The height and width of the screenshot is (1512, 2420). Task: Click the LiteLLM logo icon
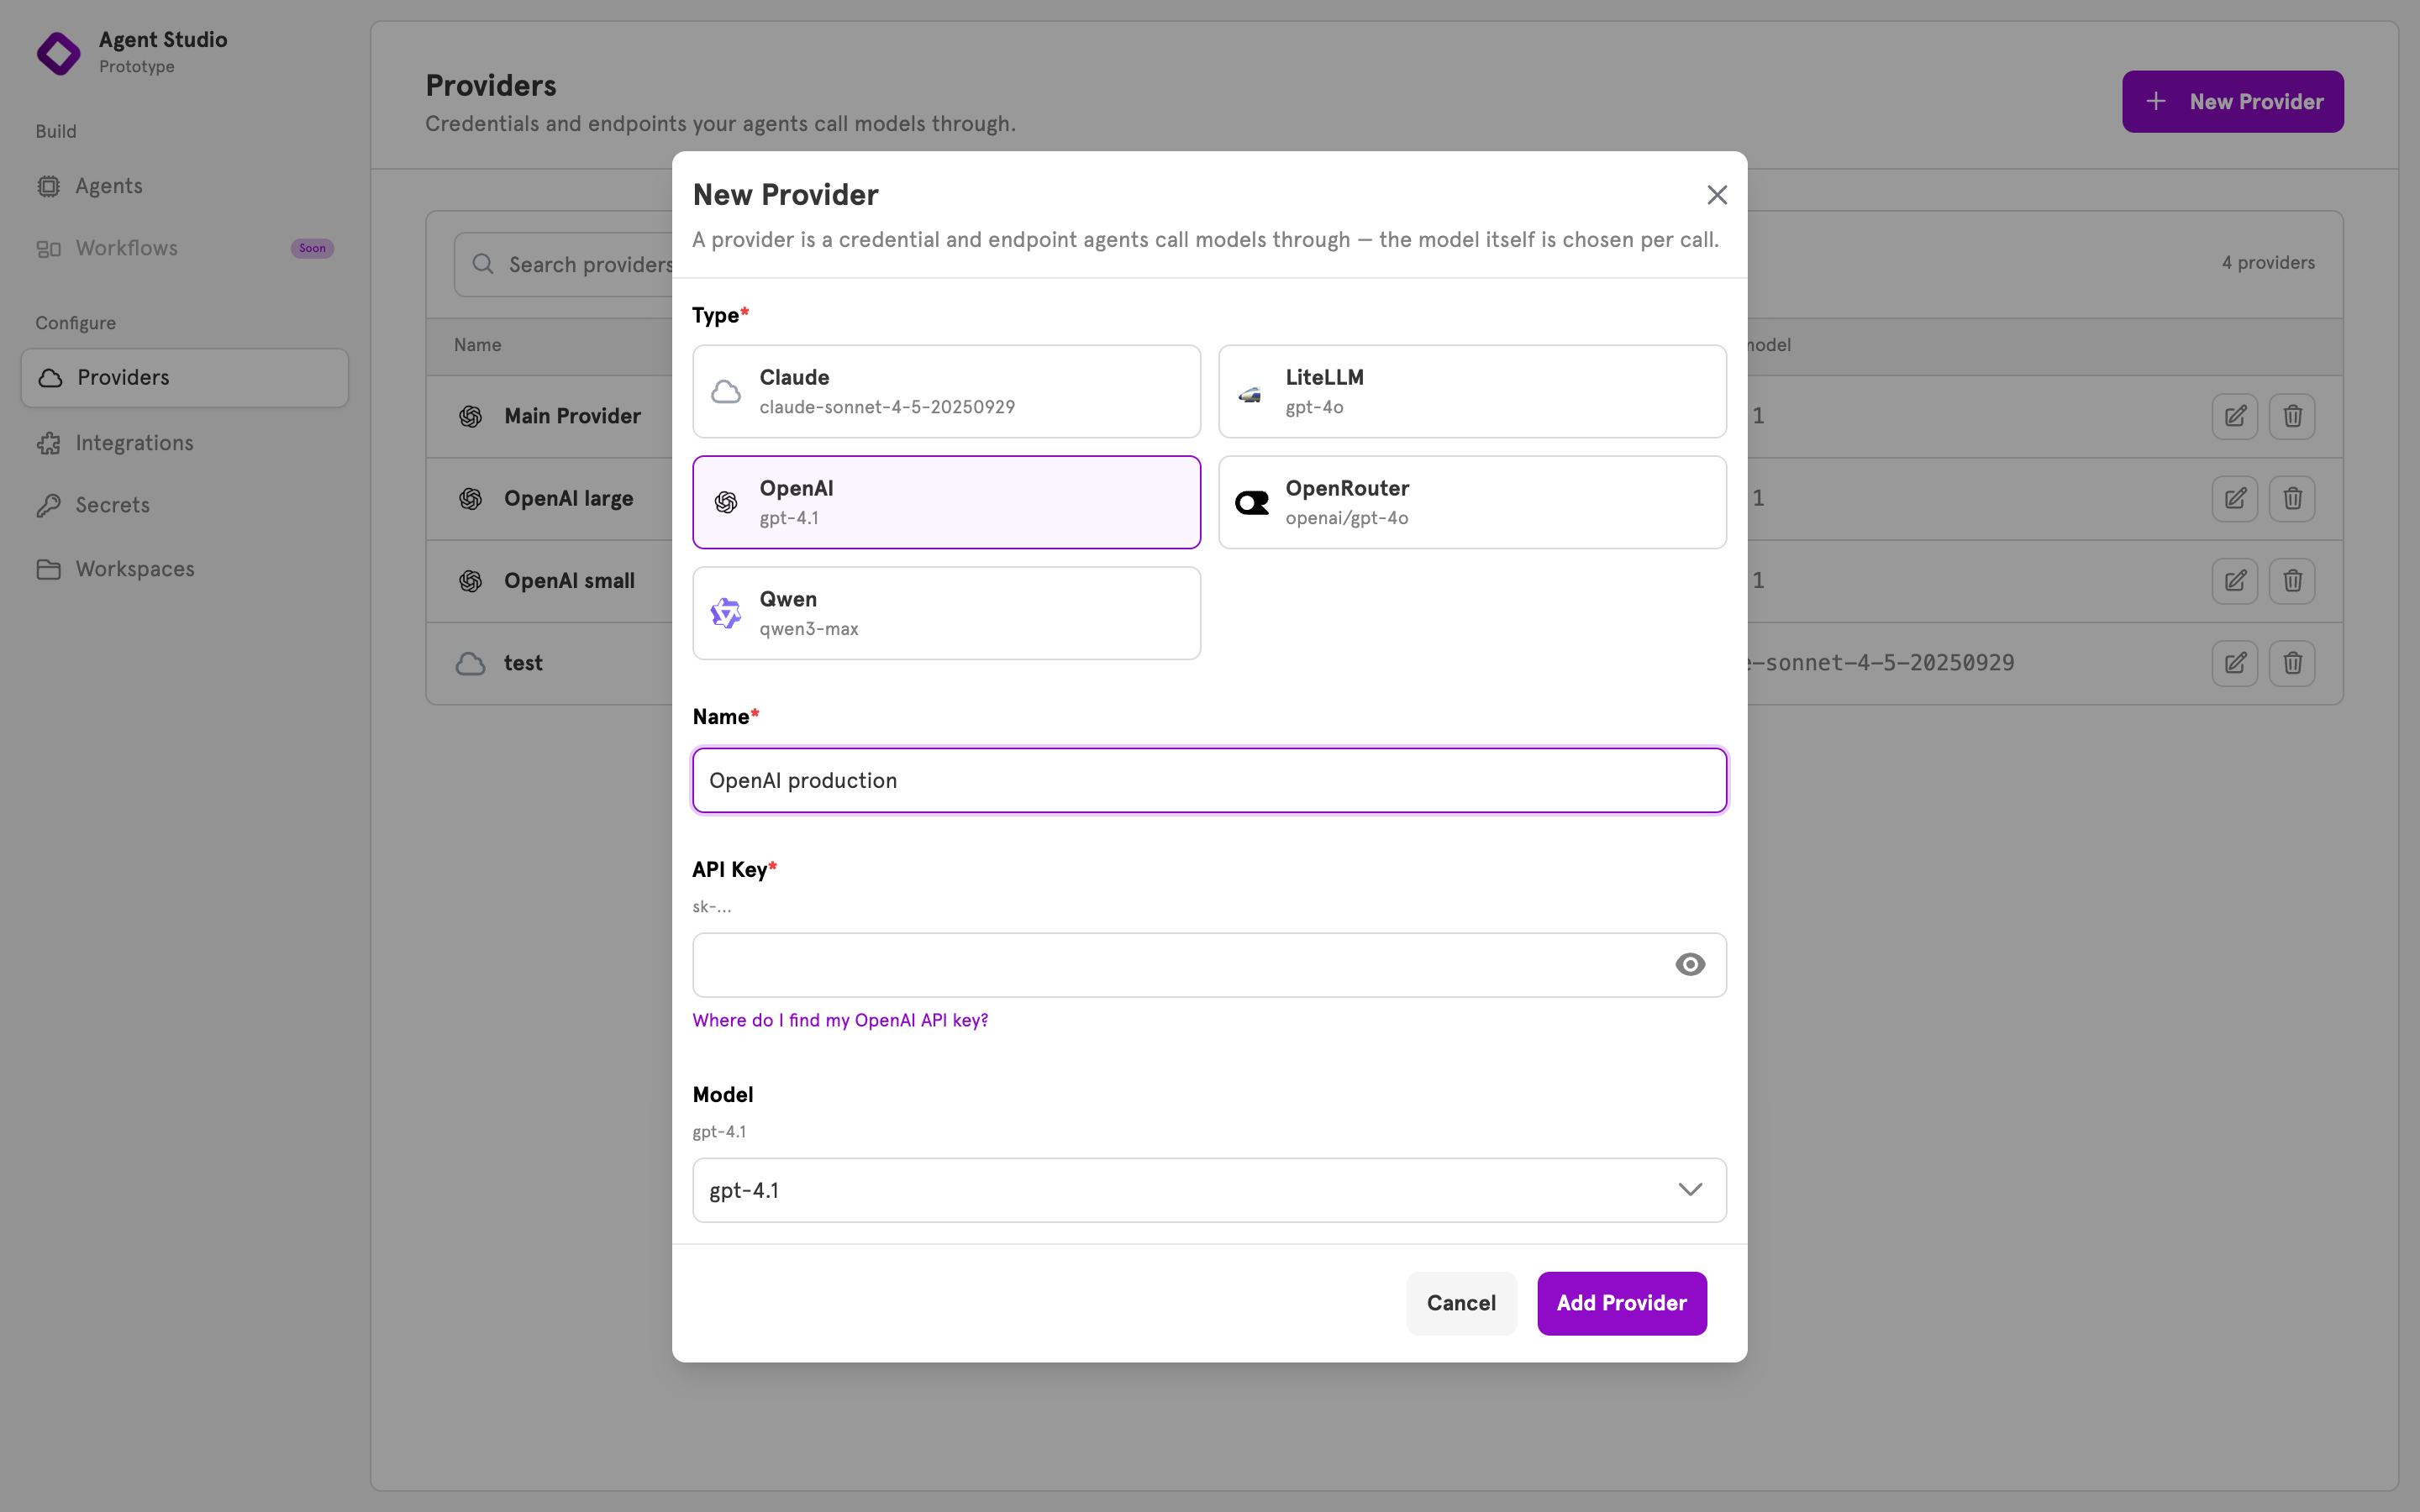(1251, 393)
